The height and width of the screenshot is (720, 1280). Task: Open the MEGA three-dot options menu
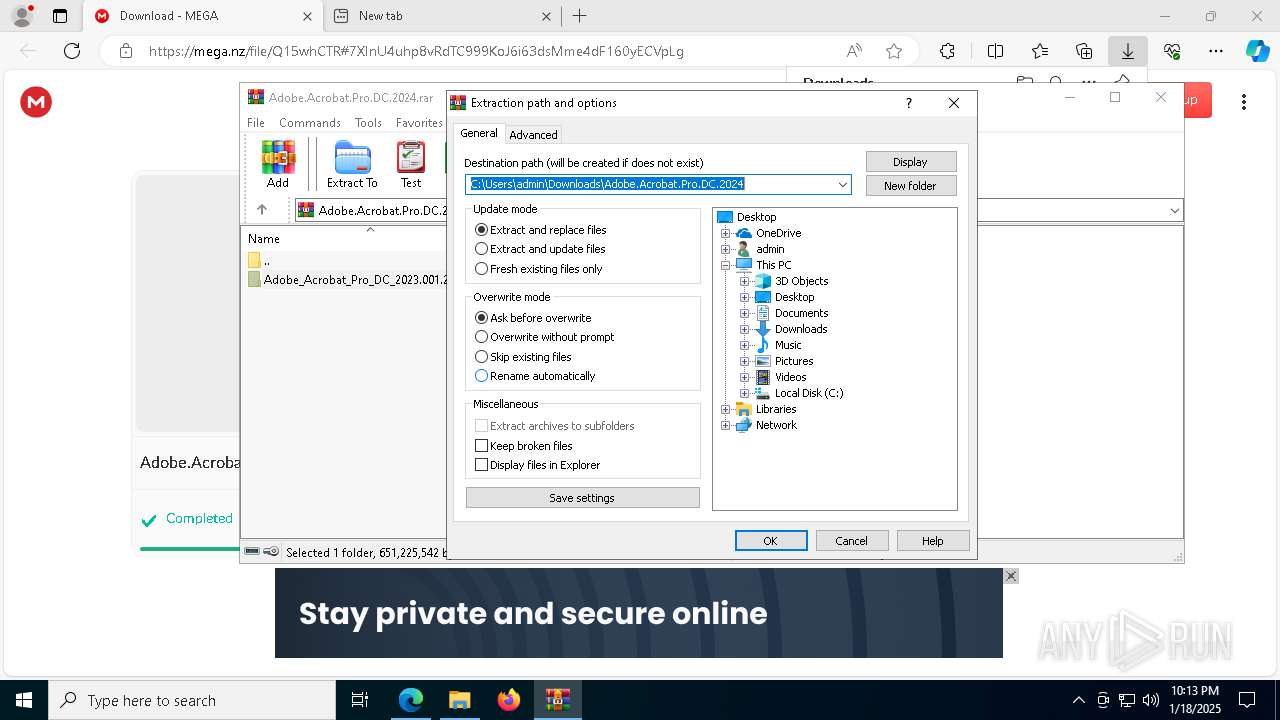point(1244,101)
